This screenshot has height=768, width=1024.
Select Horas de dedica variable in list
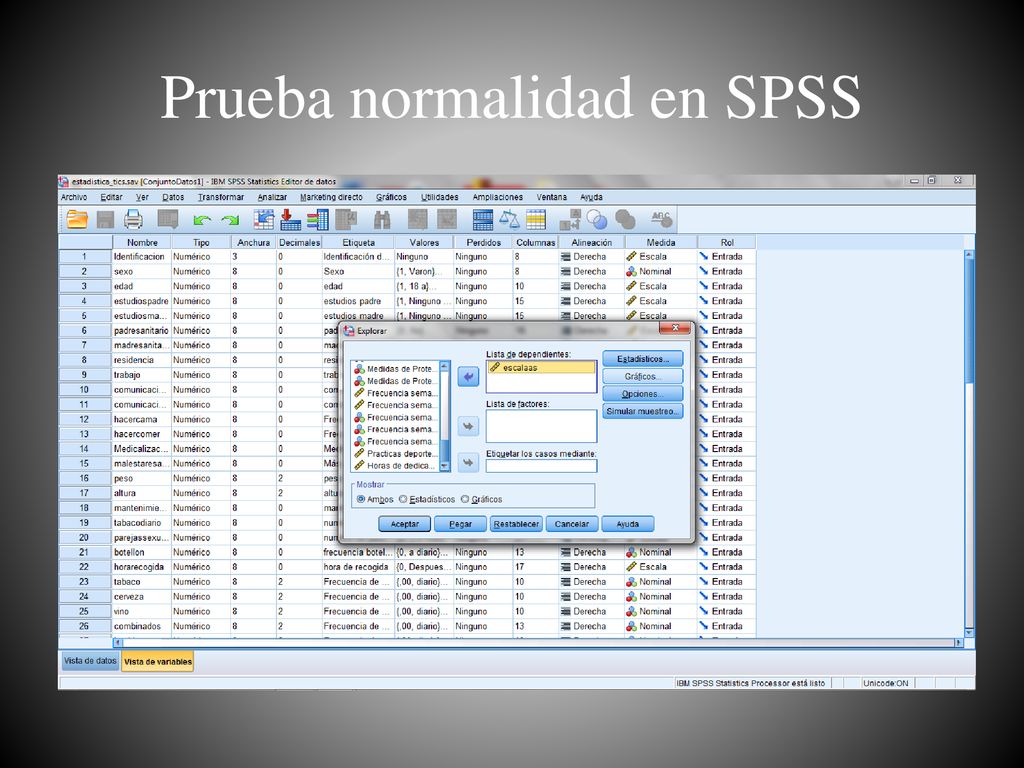pos(396,466)
